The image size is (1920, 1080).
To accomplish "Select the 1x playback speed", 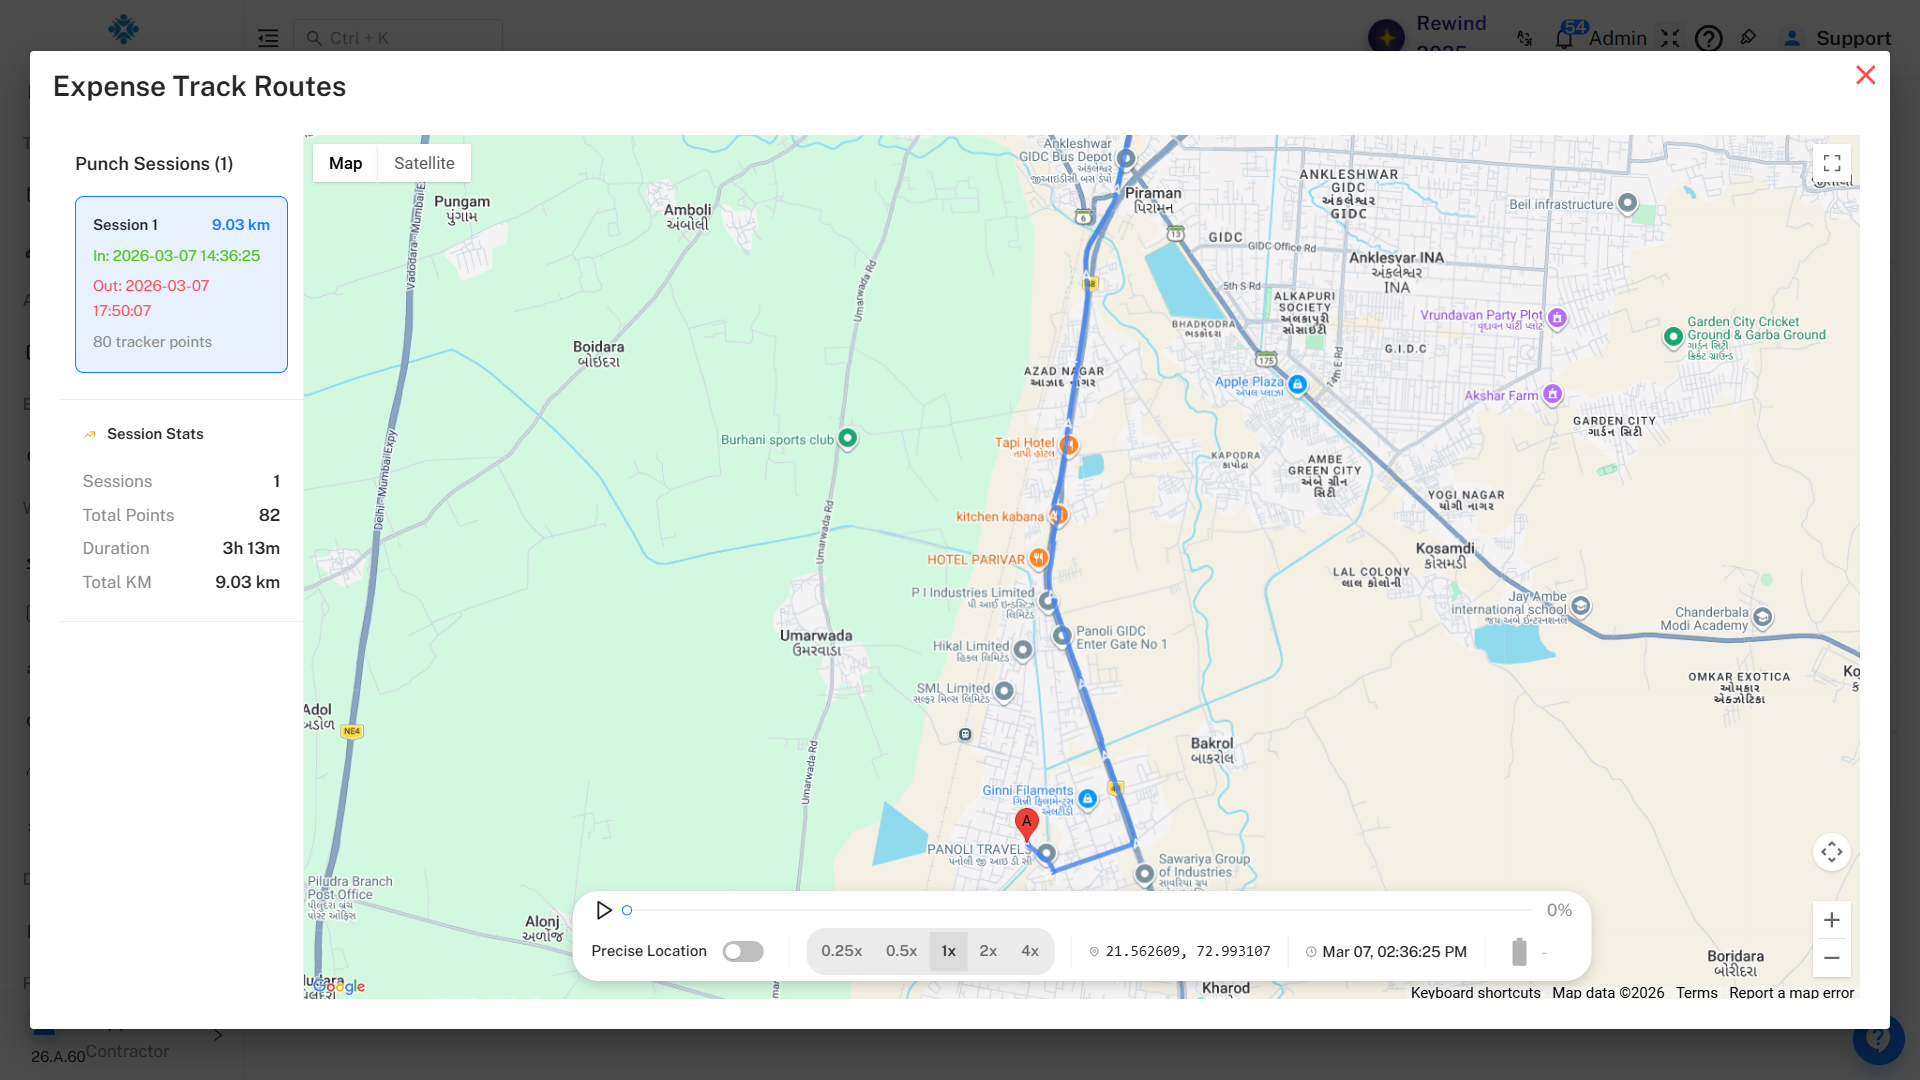I will click(x=948, y=951).
